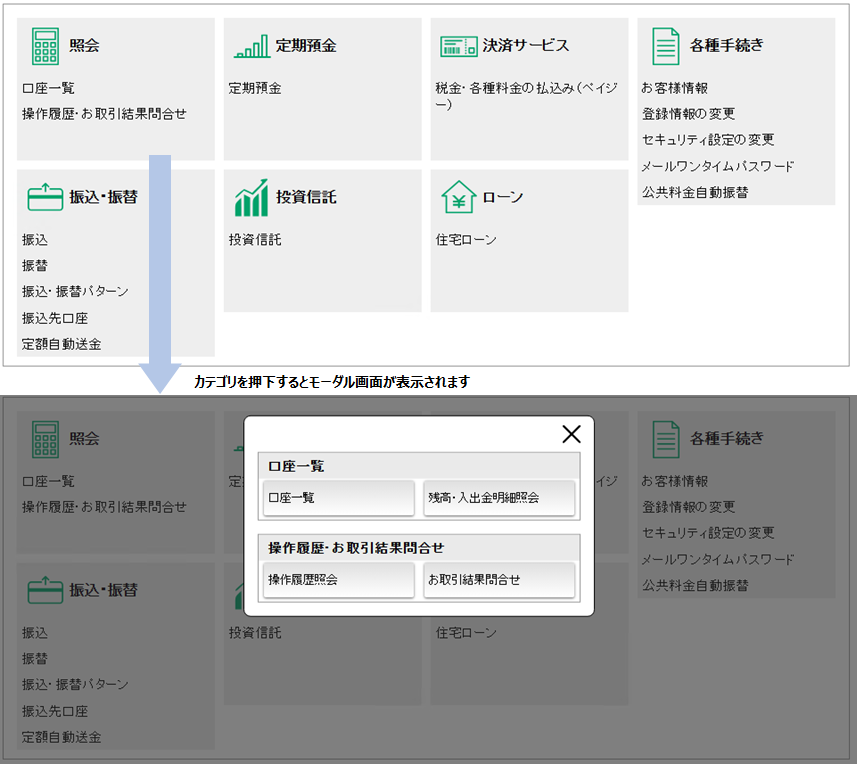Open 操作履歴・お取引結果問合せ in top 照会 card
857x764 pixels.
(104, 114)
